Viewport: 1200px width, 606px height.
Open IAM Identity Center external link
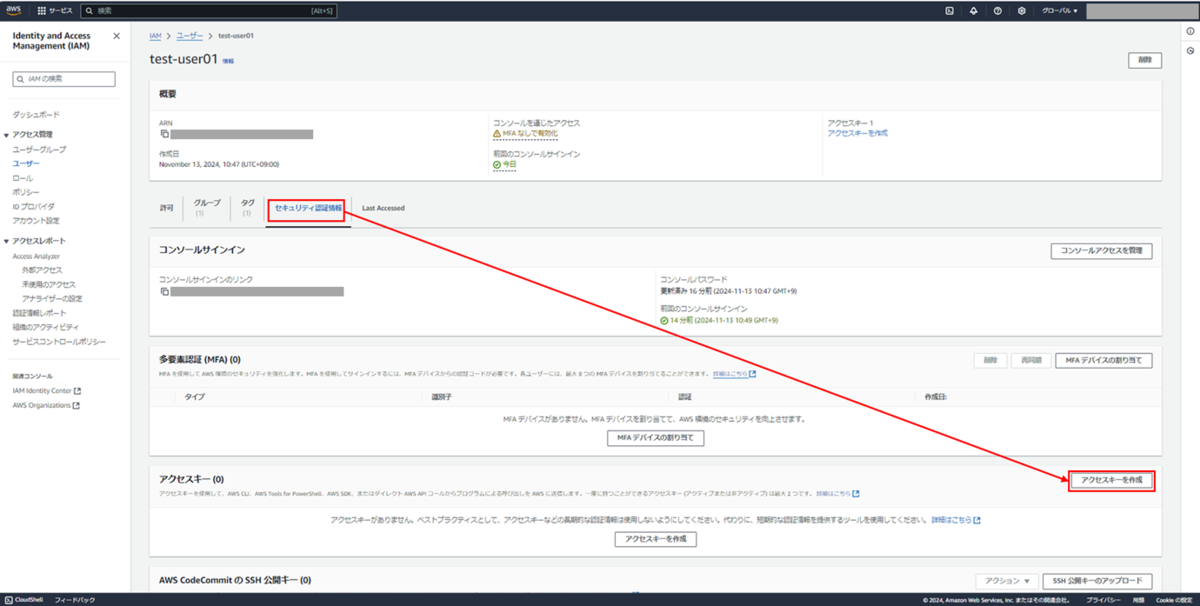(x=47, y=391)
